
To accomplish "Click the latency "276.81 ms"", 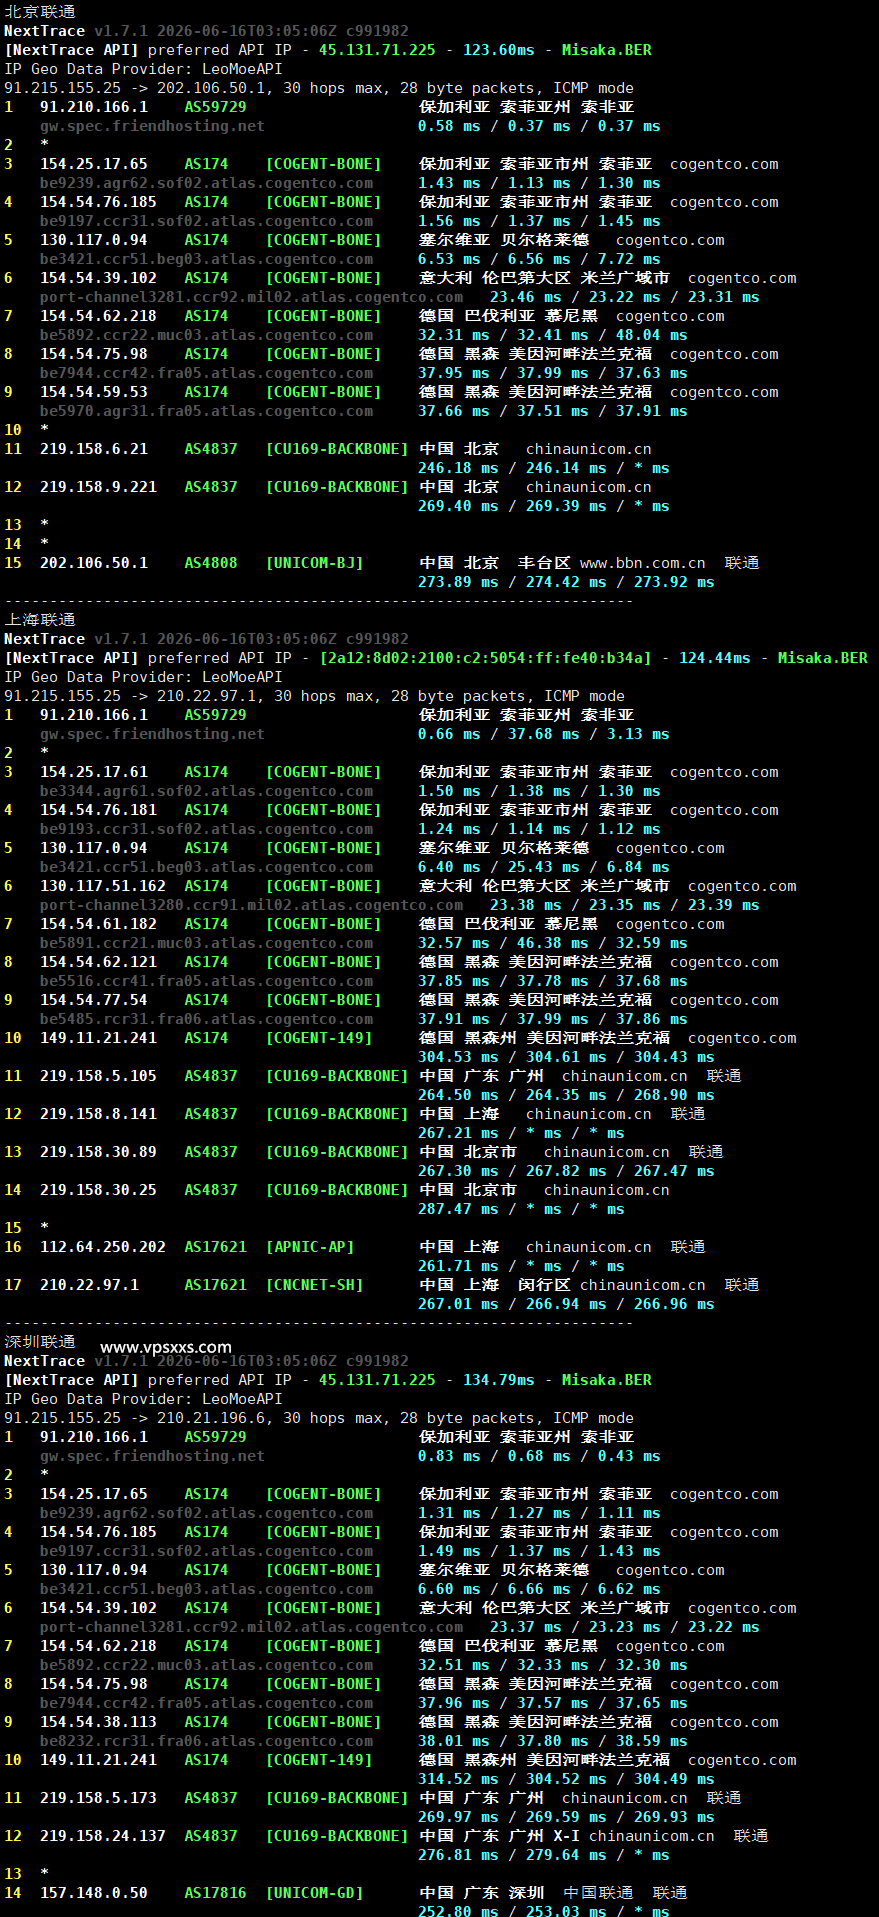I will 458,1855.
